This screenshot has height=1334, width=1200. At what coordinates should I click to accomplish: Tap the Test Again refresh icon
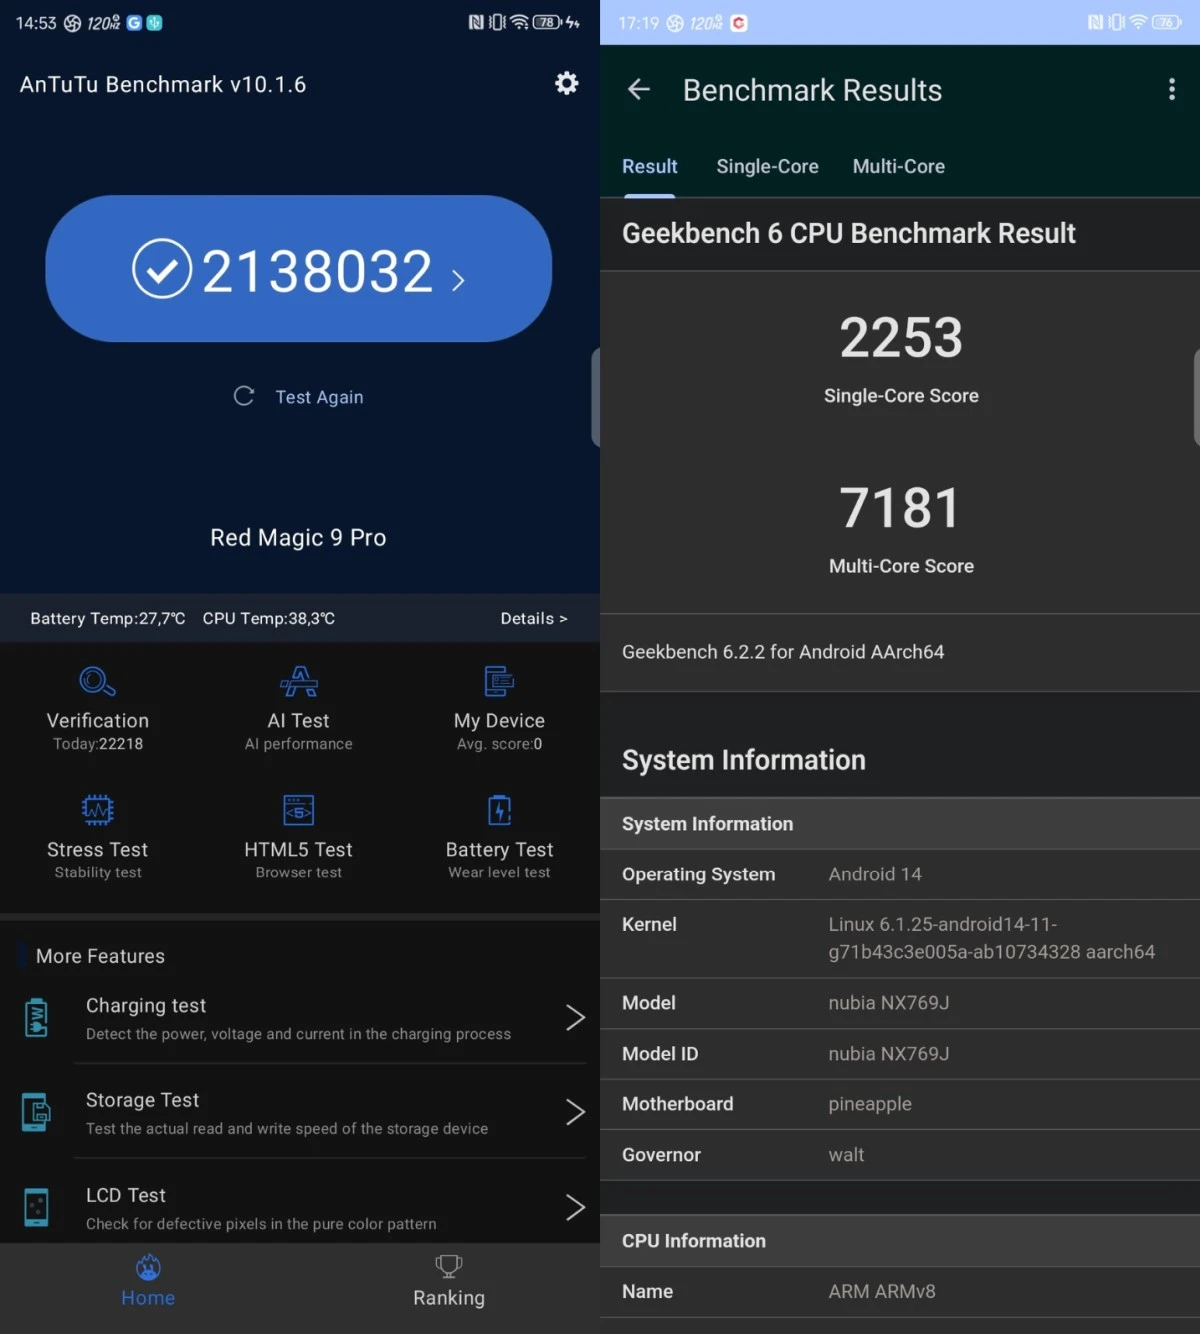(243, 396)
